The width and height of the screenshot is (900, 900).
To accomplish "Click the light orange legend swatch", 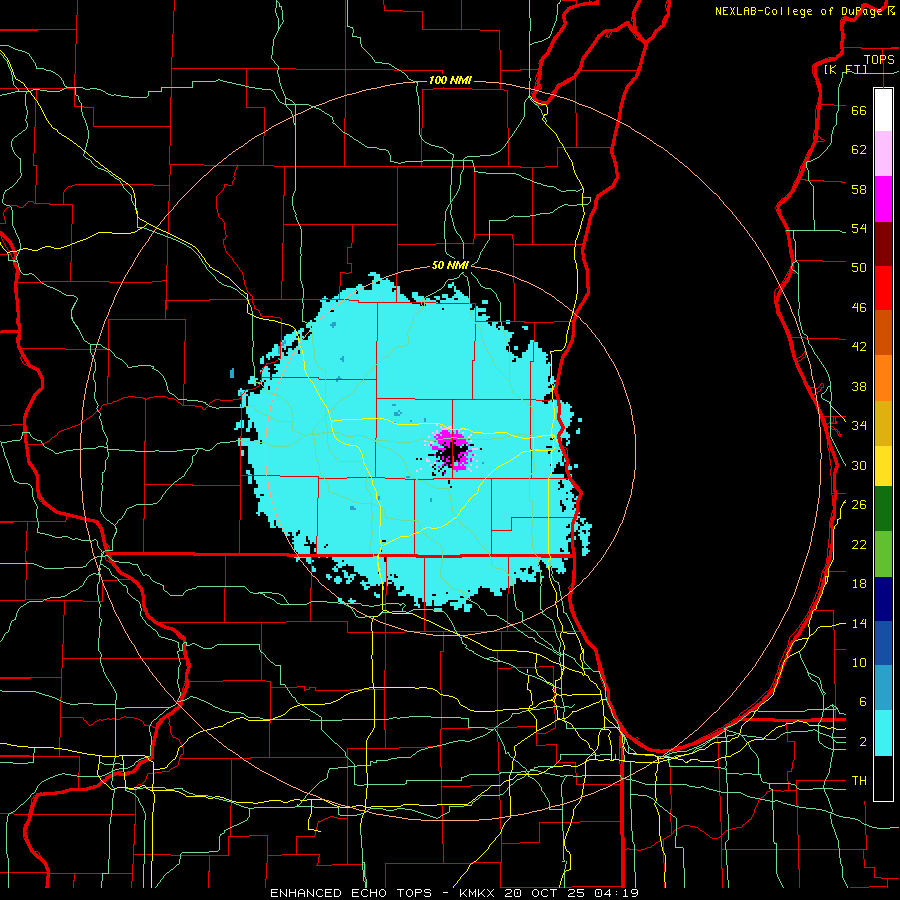I will pyautogui.click(x=883, y=378).
